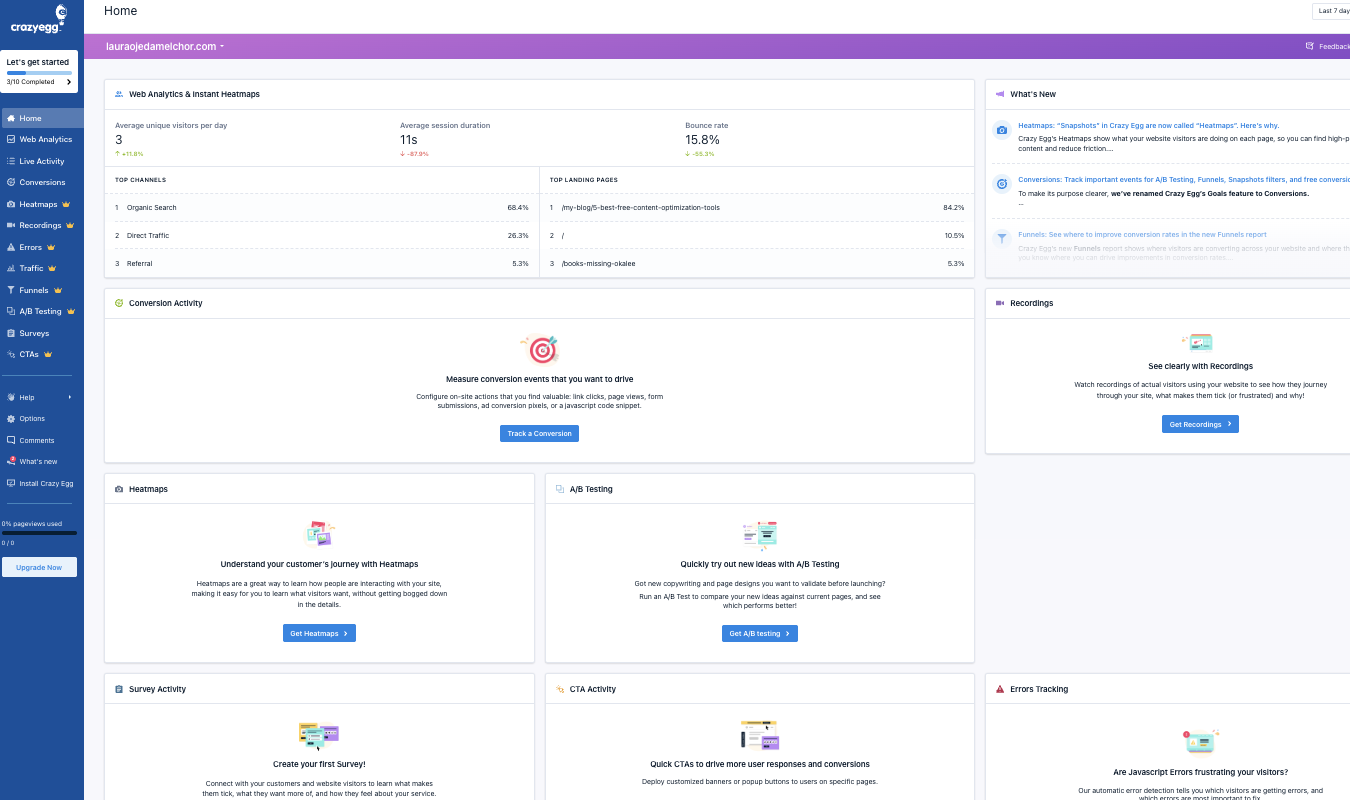Open the Feedback panel in the purple bar
This screenshot has width=1350, height=800.
click(1330, 45)
